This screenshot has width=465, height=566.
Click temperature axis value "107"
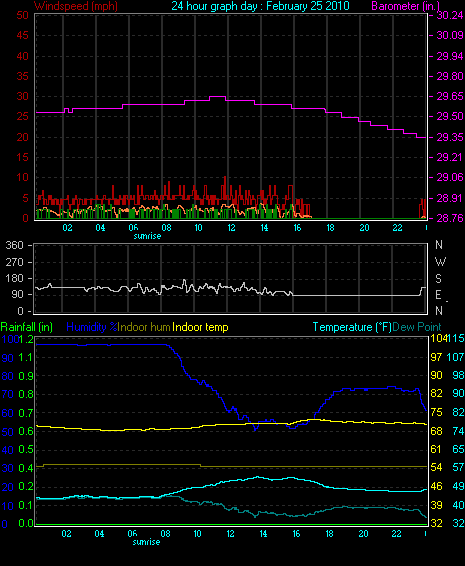coord(456,357)
